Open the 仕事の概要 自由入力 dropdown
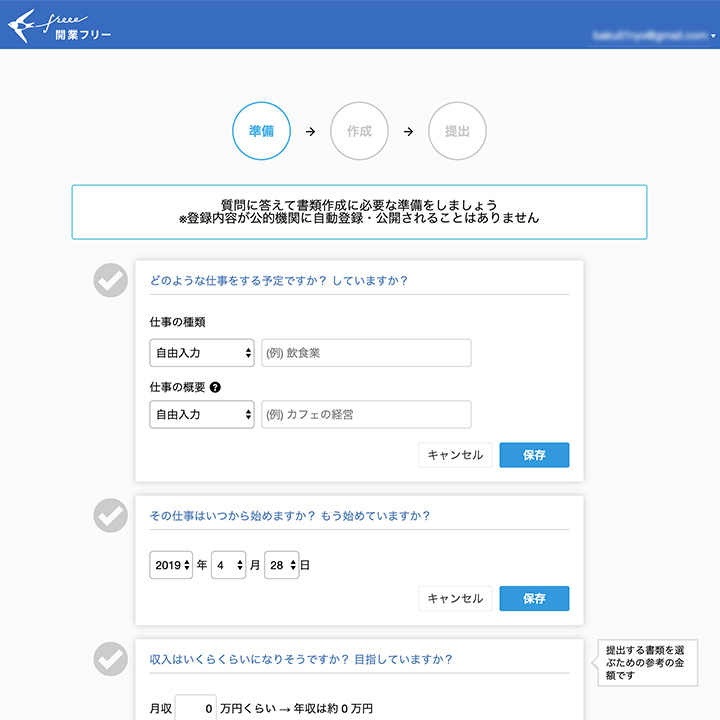The image size is (720, 720). pyautogui.click(x=202, y=414)
